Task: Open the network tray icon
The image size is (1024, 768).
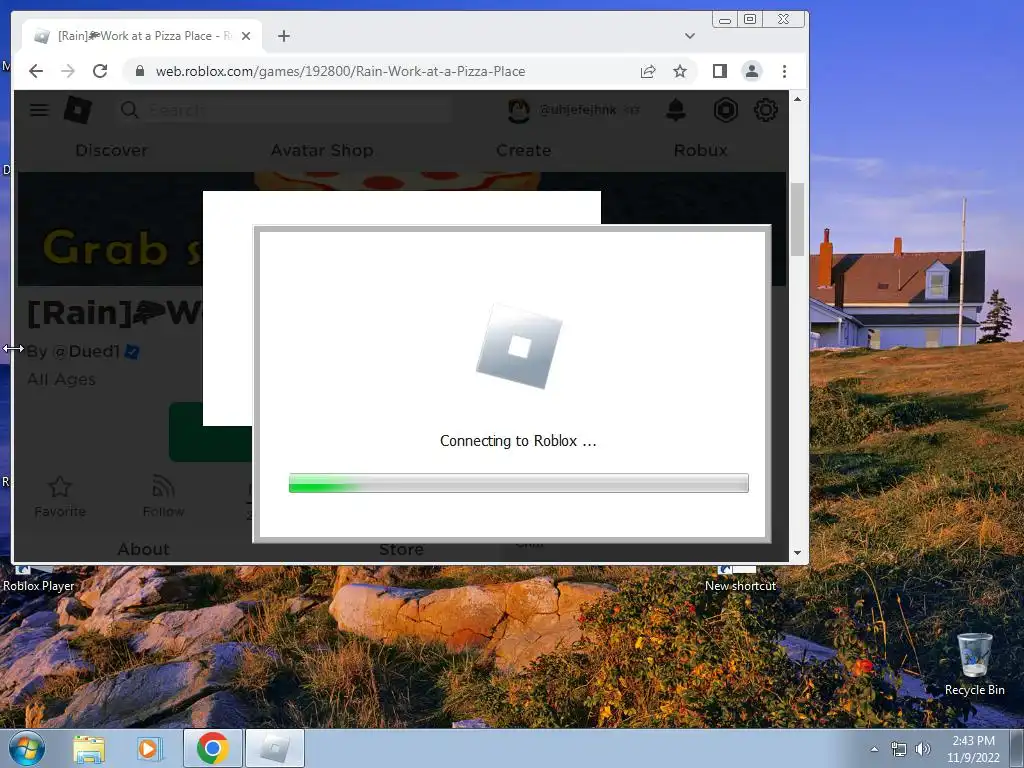Action: point(899,749)
